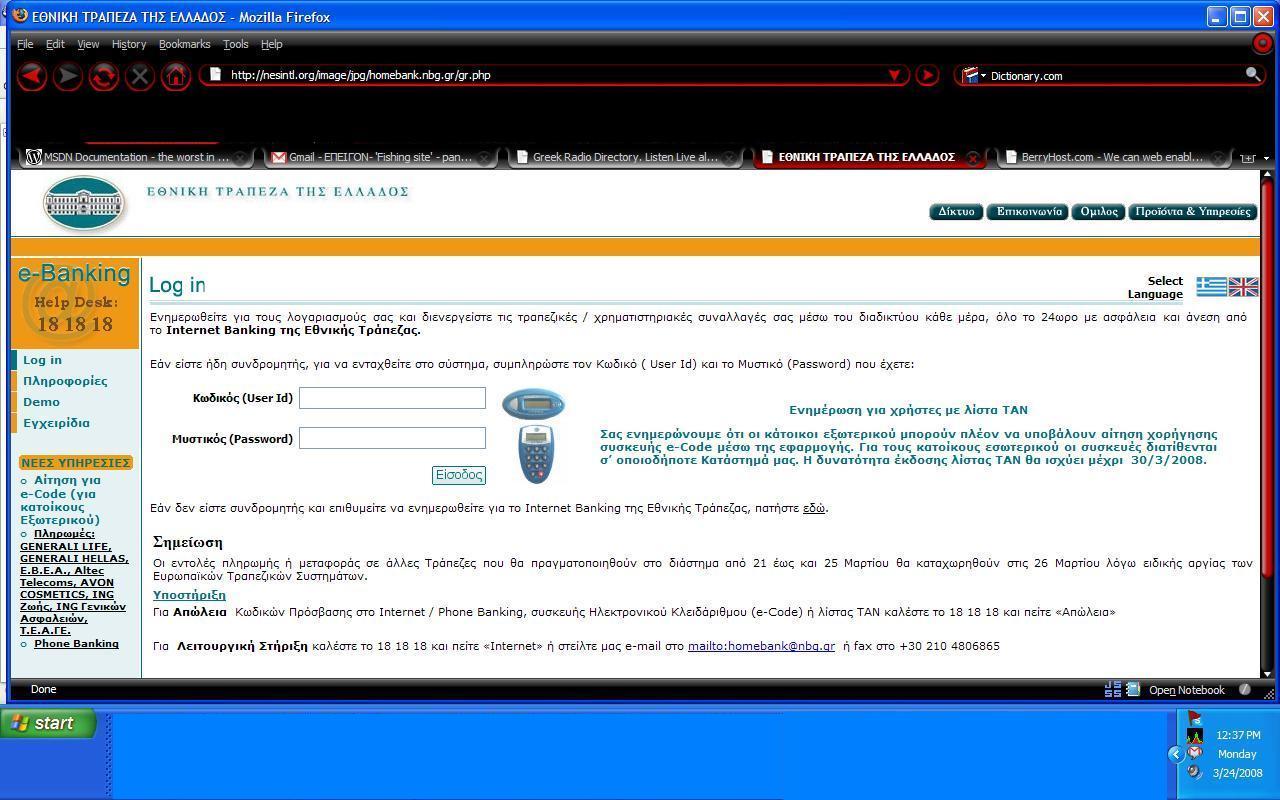Screen dimensions: 1280x800
Task: Select the British flag language icon
Action: coord(1243,287)
